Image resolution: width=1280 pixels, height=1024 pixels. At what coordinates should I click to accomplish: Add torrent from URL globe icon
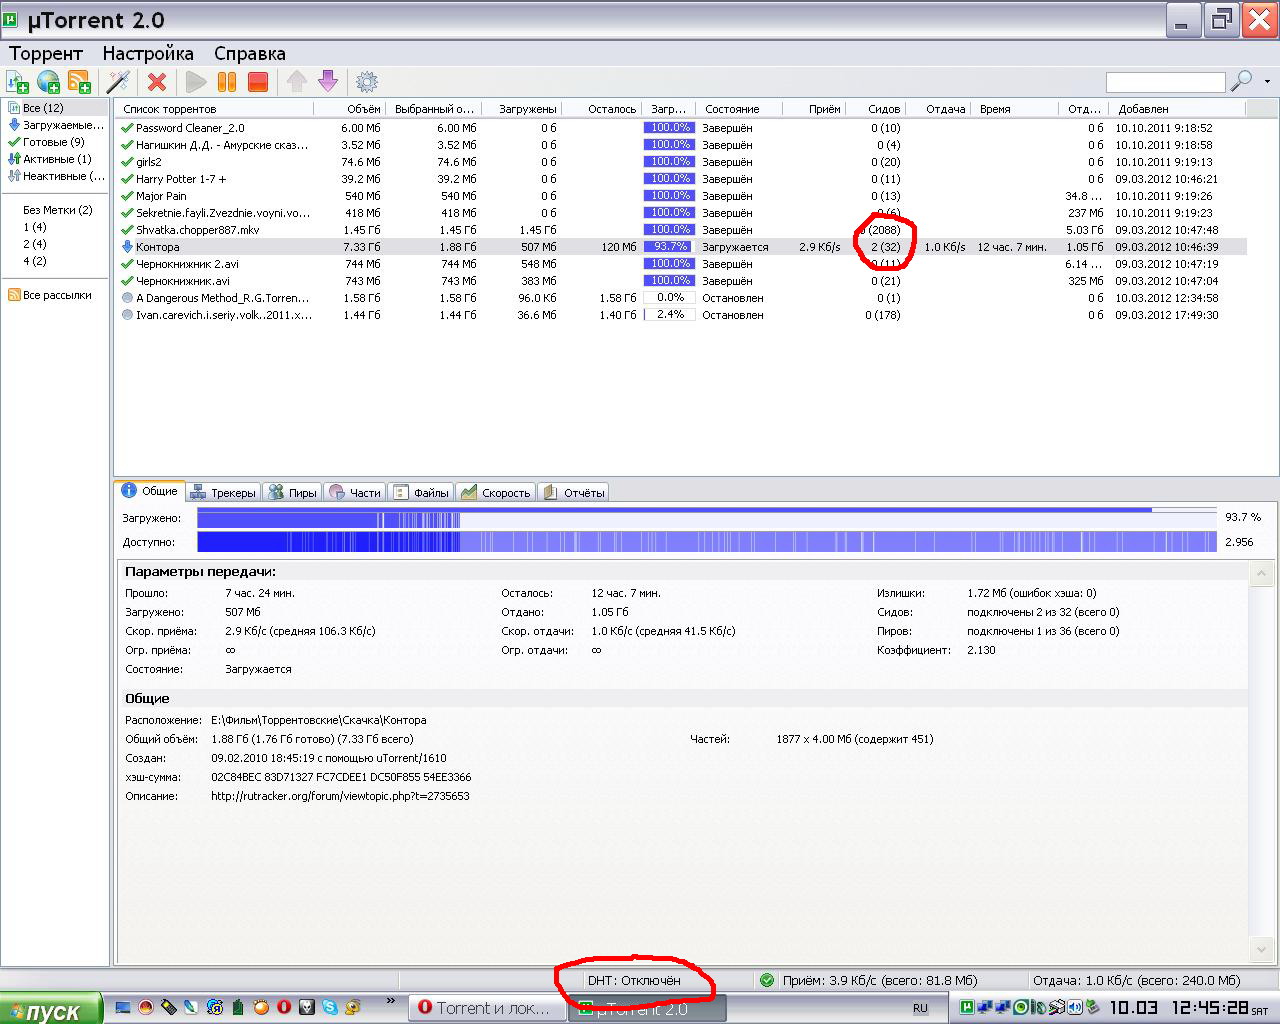pos(48,82)
